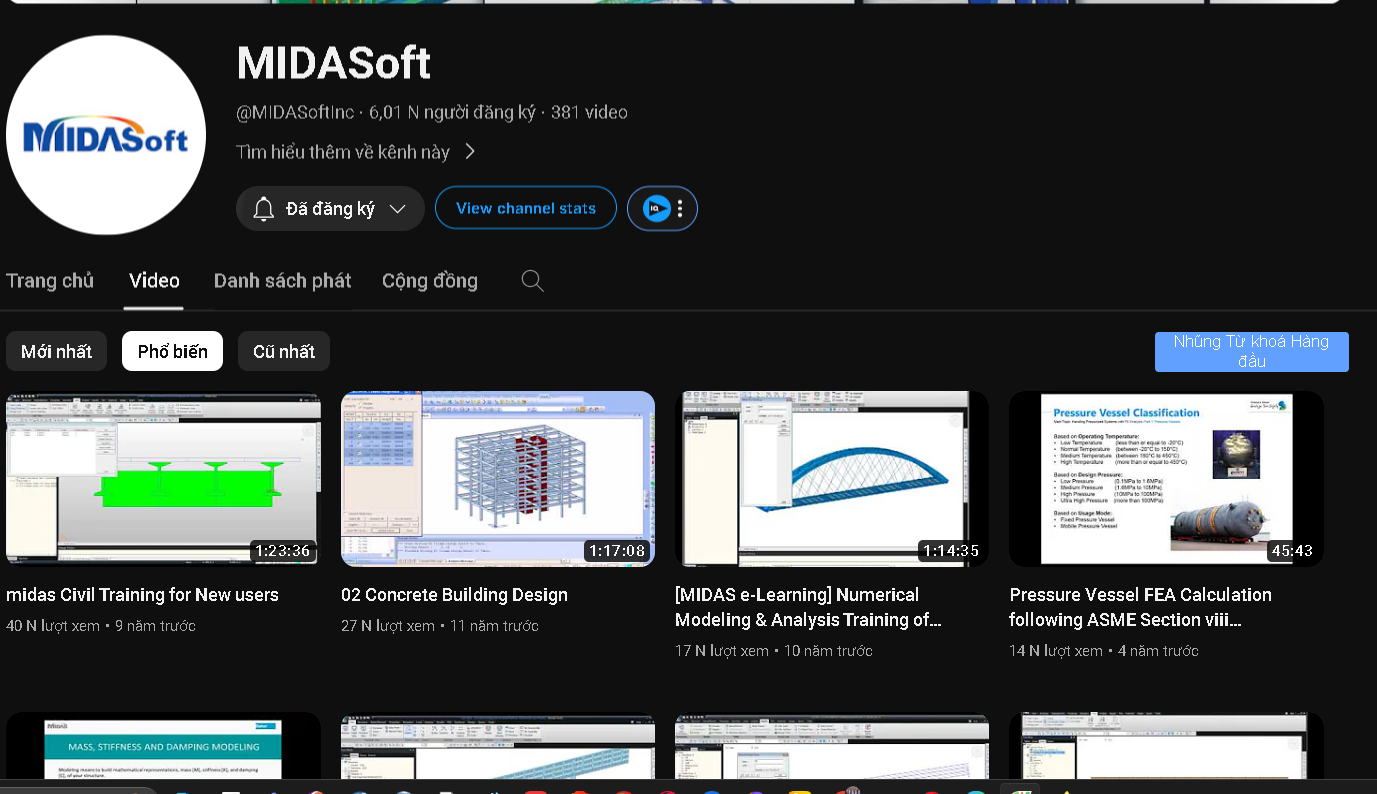Click the title midas Civil Training for New users
The height and width of the screenshot is (794, 1377).
pyautogui.click(x=142, y=595)
